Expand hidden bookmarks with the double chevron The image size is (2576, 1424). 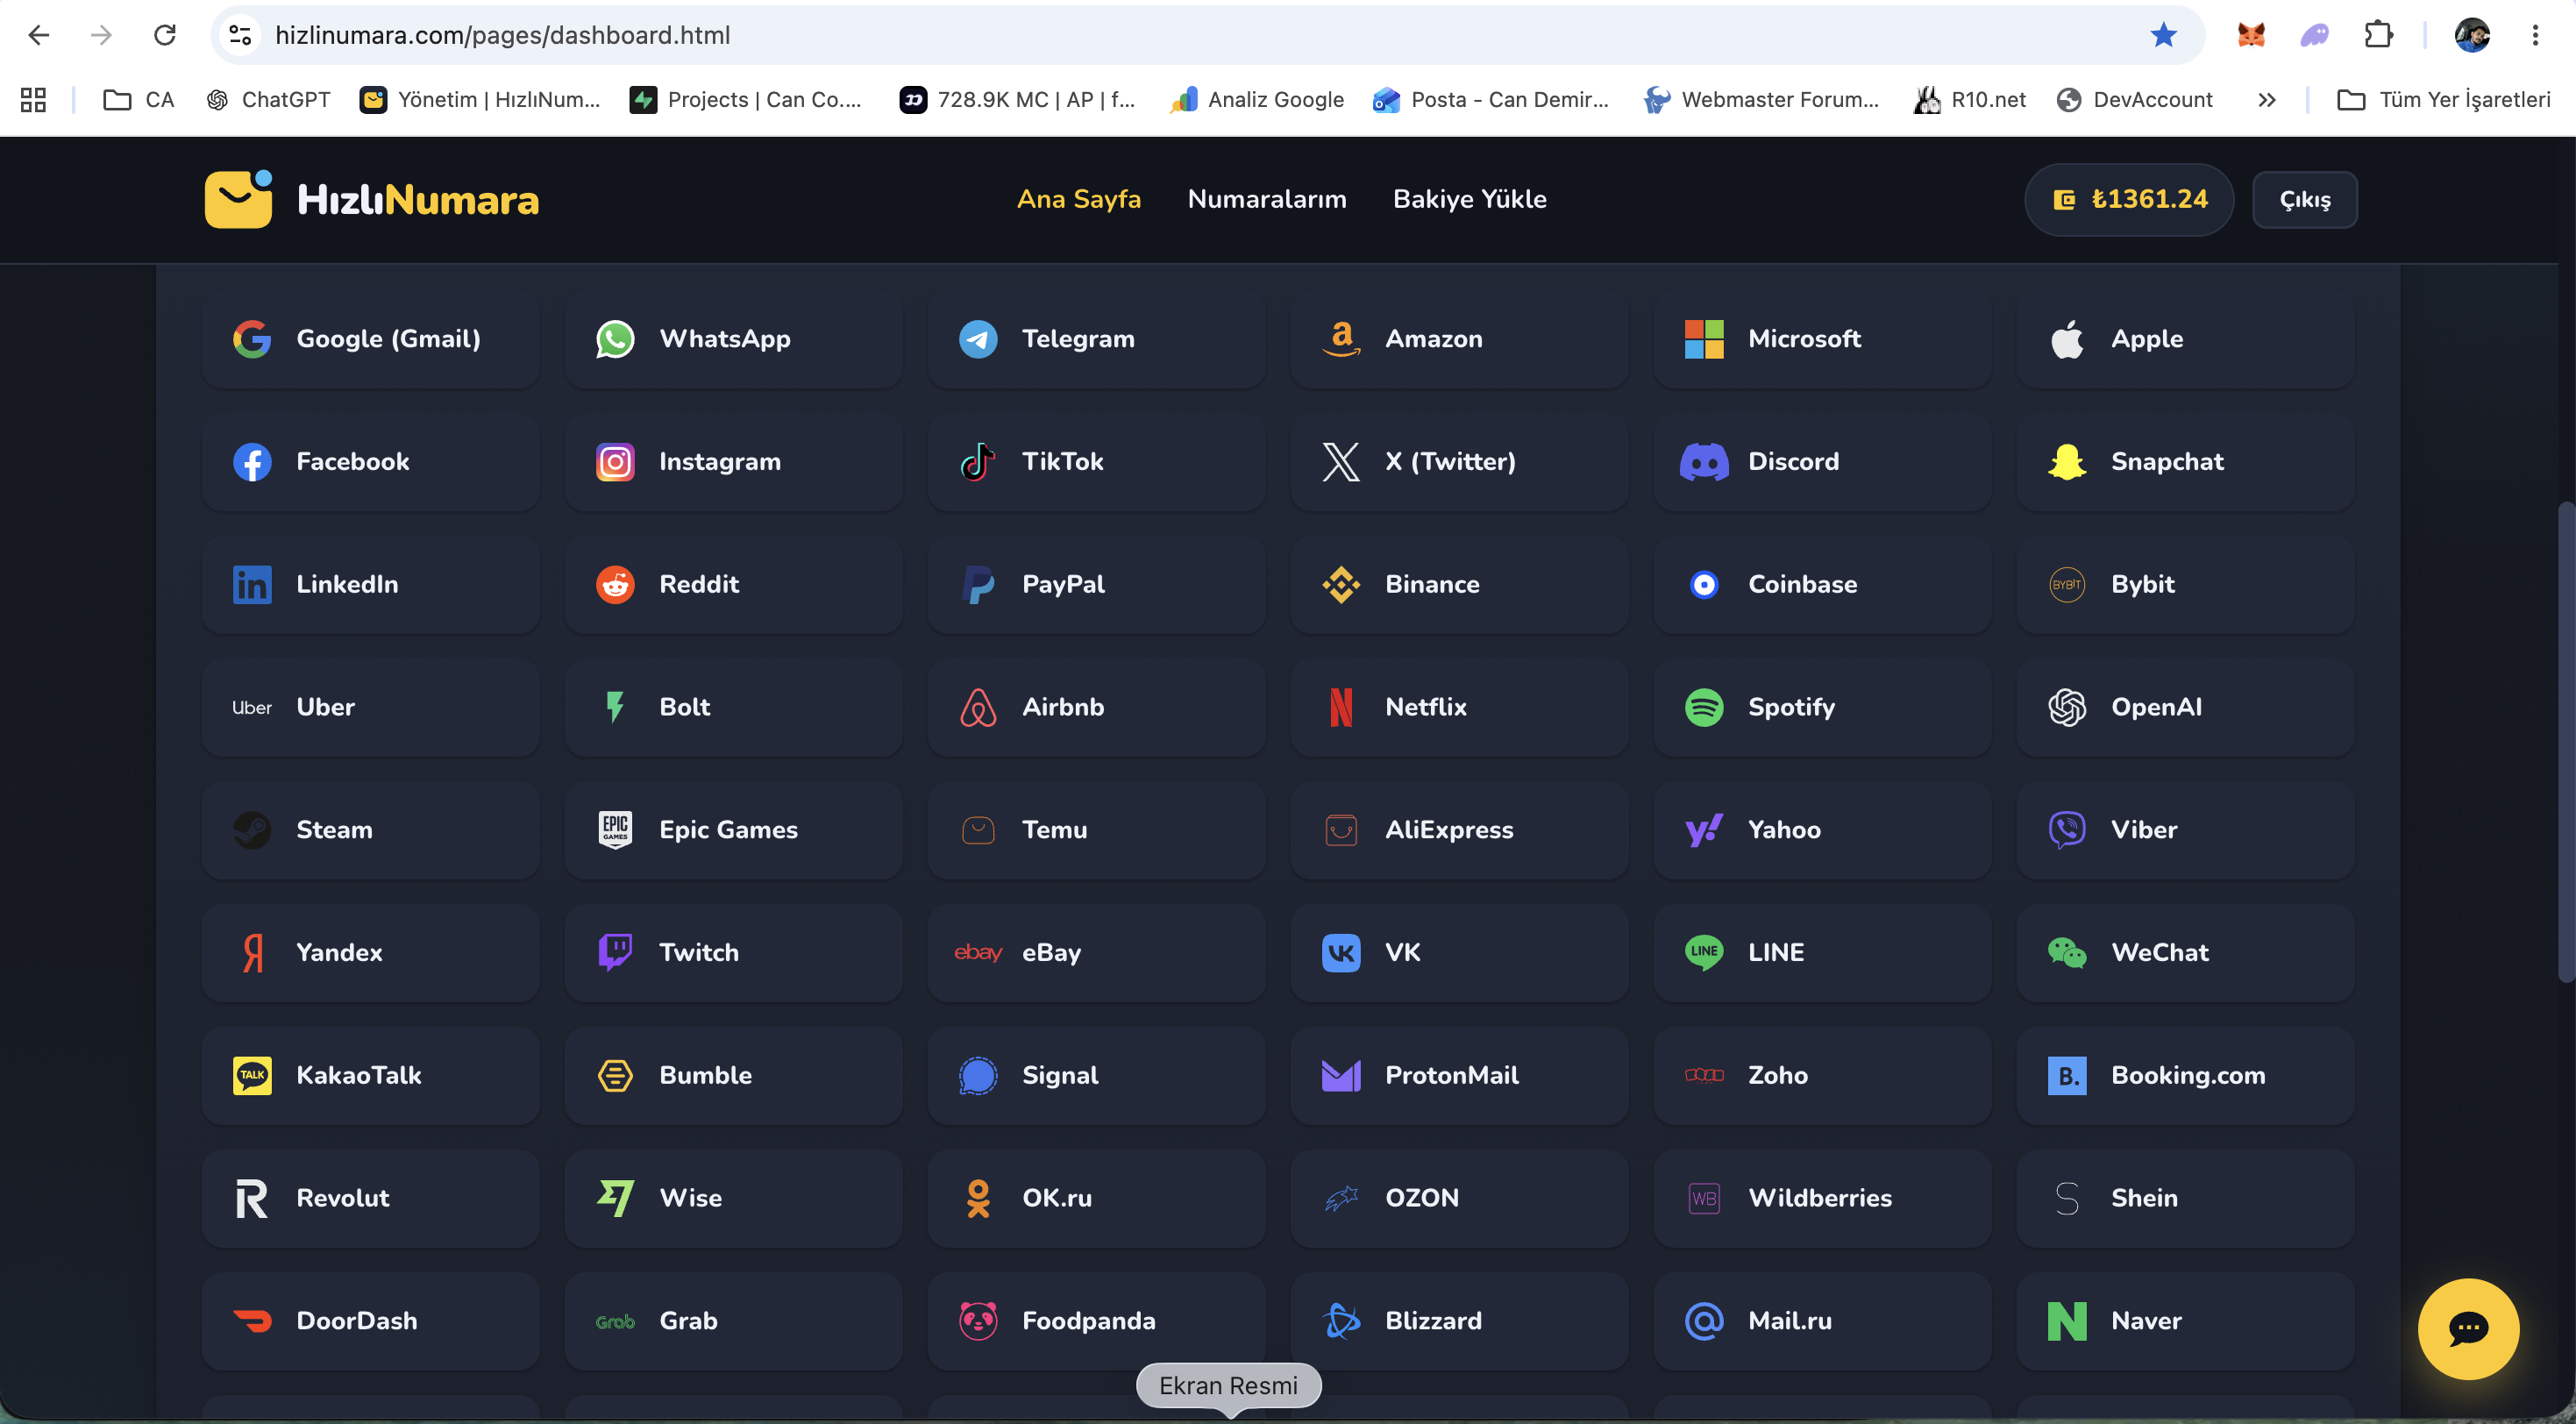point(2267,100)
